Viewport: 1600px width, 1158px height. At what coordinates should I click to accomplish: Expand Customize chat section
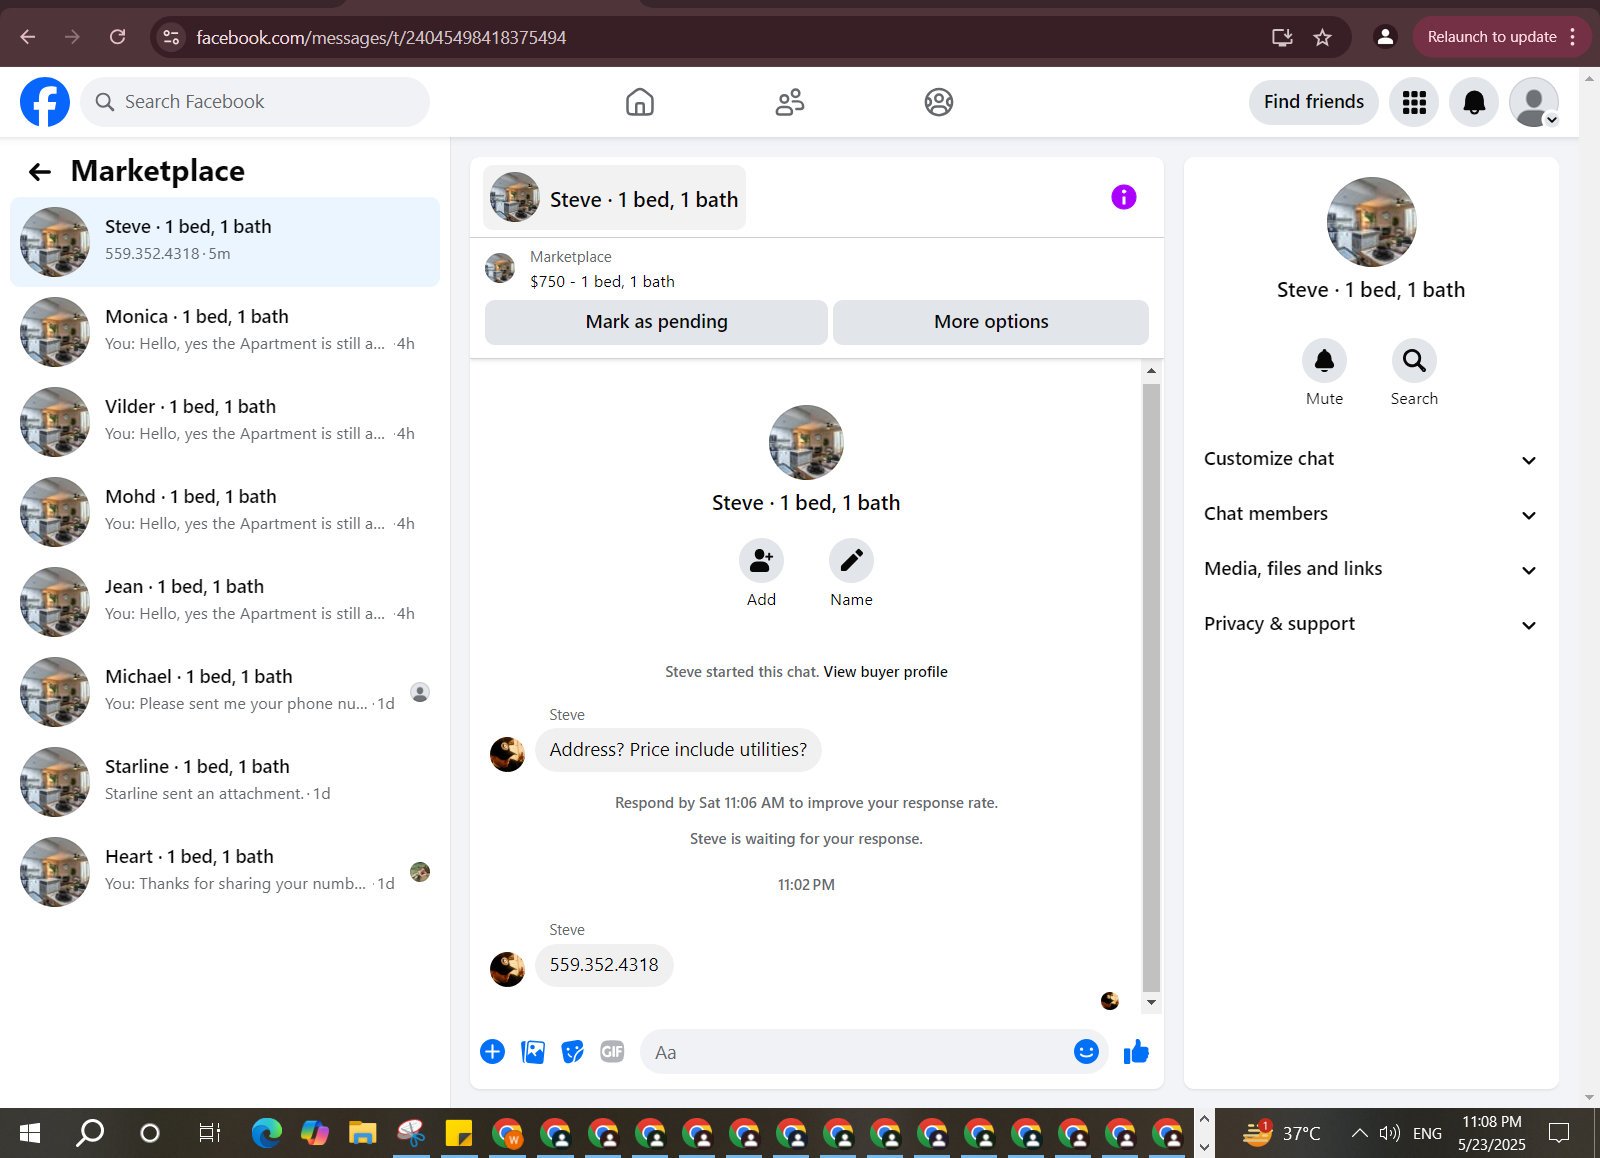pos(1370,459)
